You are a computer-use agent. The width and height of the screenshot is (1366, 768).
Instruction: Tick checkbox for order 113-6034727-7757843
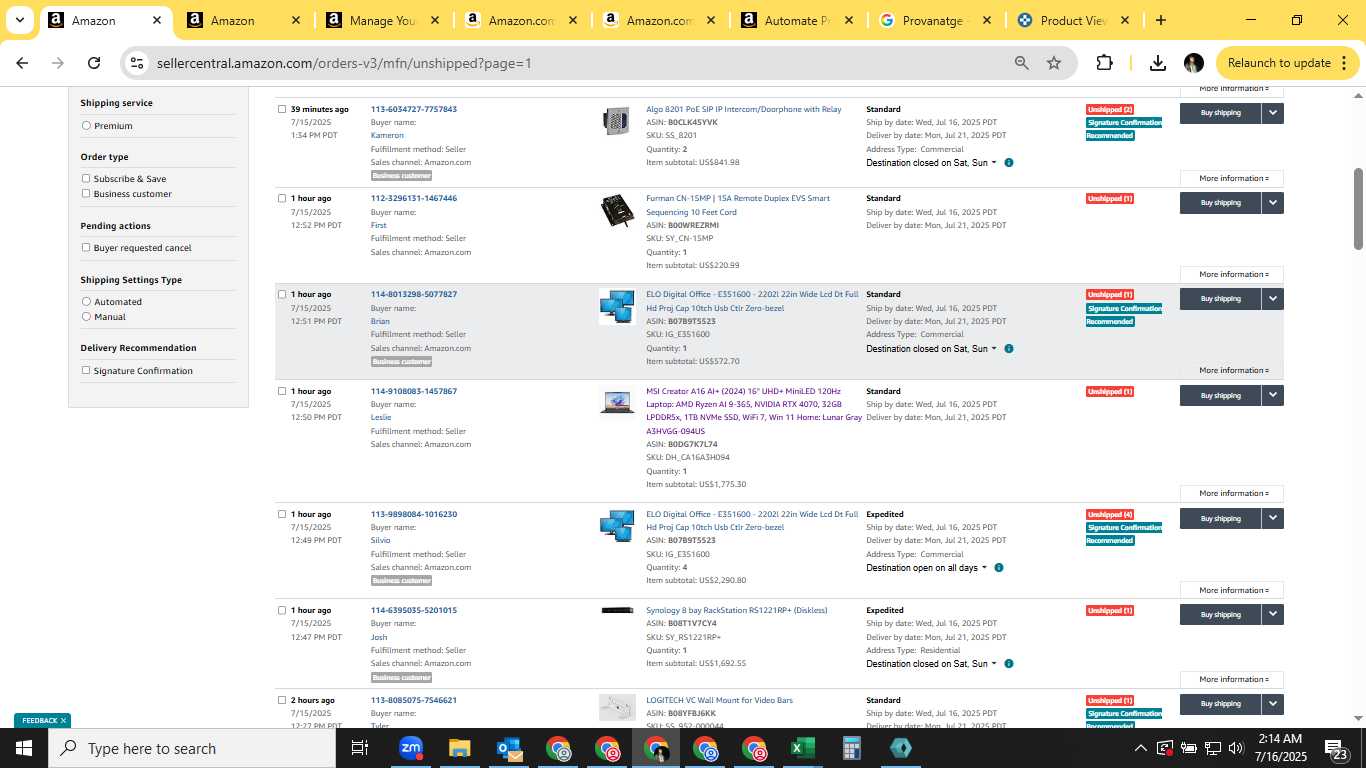tap(282, 109)
